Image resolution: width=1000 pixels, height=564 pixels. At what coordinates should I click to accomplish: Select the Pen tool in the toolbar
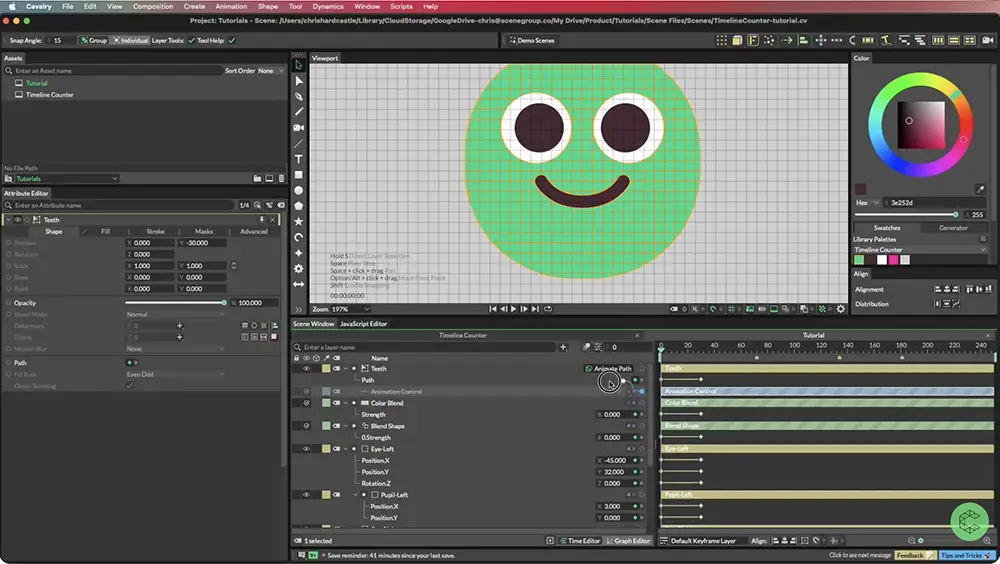click(x=298, y=96)
